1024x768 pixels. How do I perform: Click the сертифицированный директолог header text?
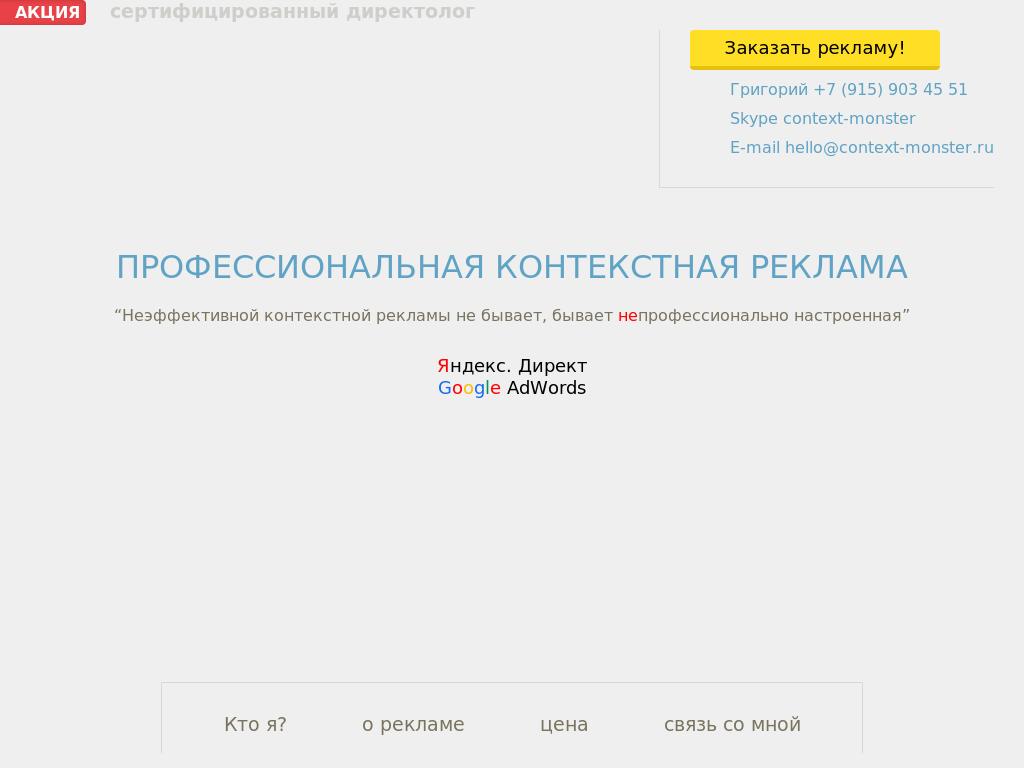click(292, 11)
